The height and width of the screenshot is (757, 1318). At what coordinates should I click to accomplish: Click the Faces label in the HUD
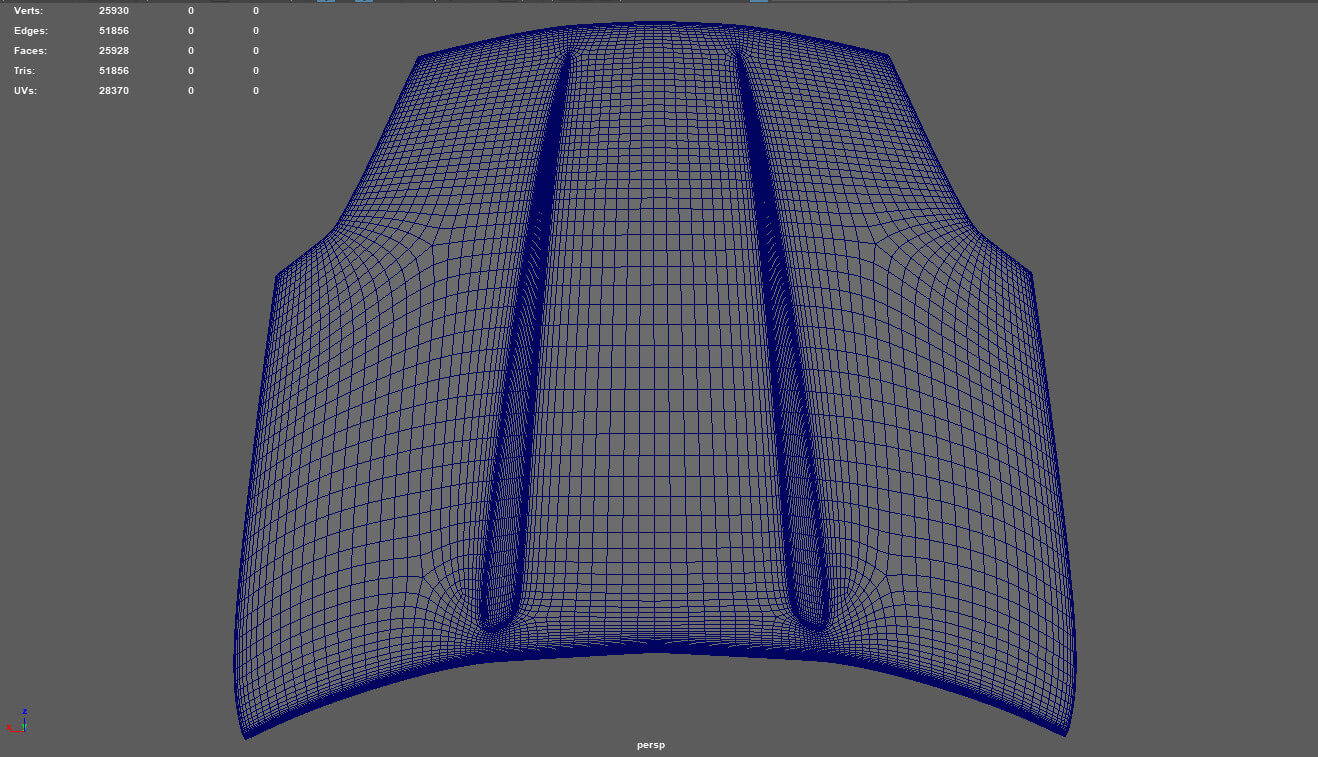pos(30,51)
